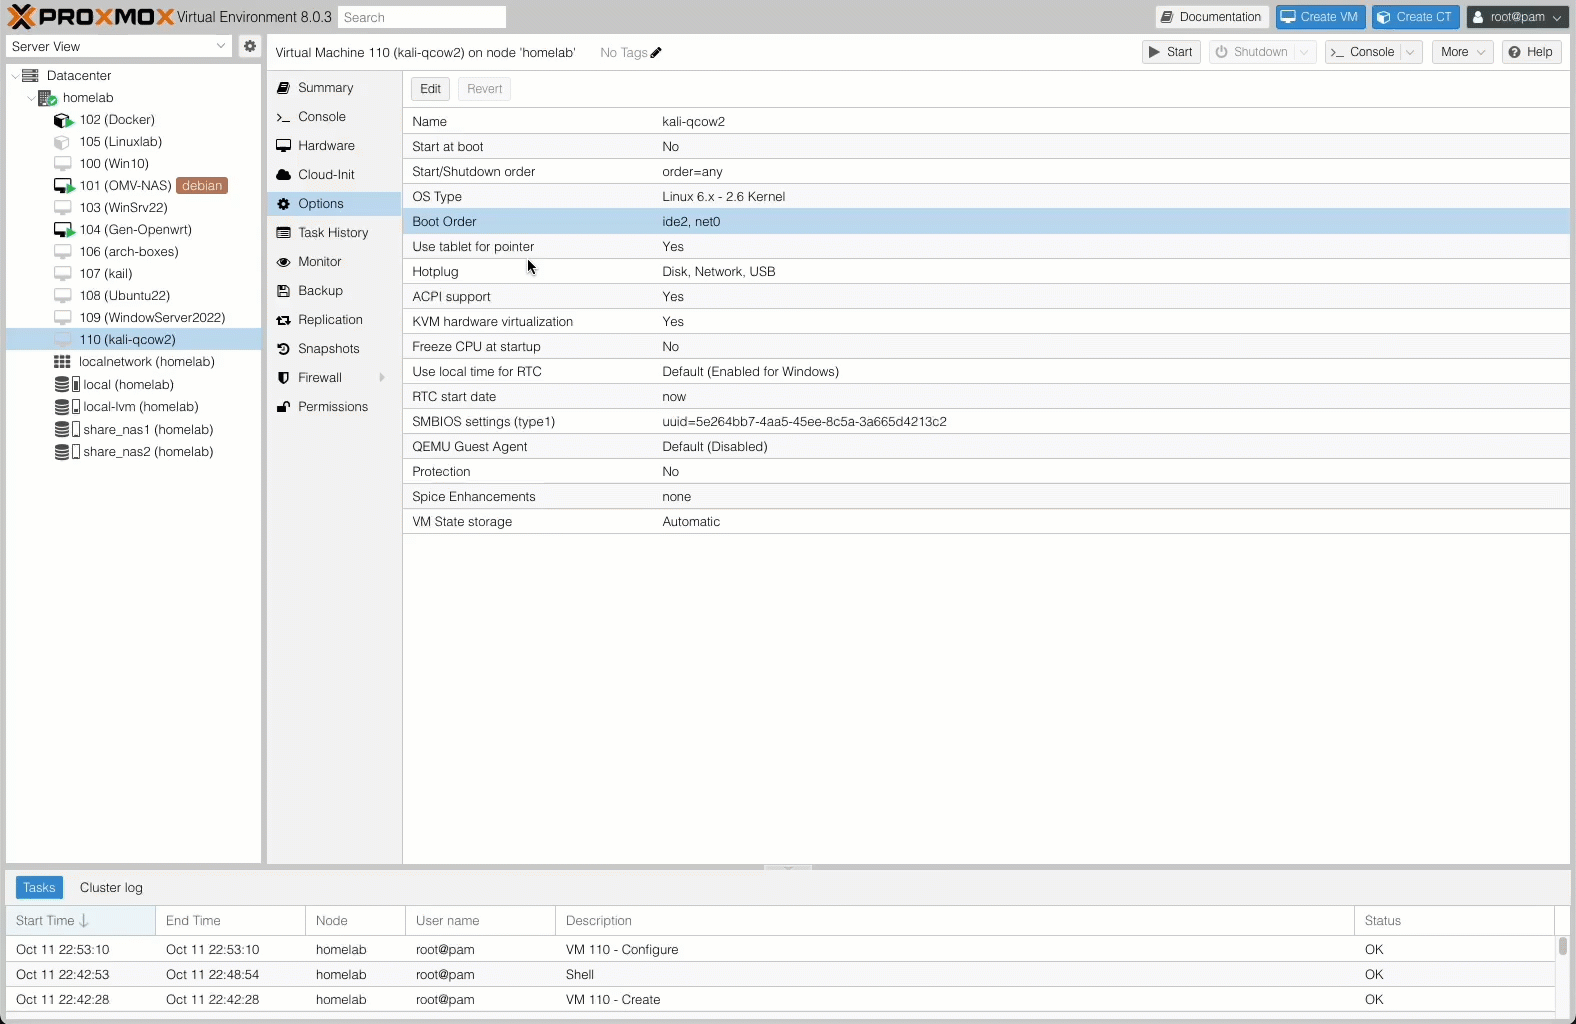The height and width of the screenshot is (1024, 1576).
Task: Click the Hardware monitor icon
Action: click(x=283, y=146)
